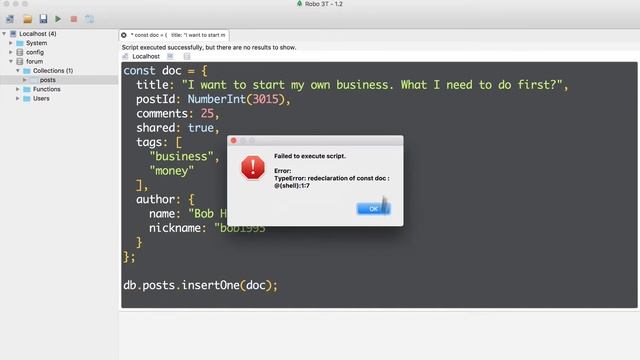Viewport: 640px width, 360px height.
Task: Select the forum database item
Action: click(34, 61)
